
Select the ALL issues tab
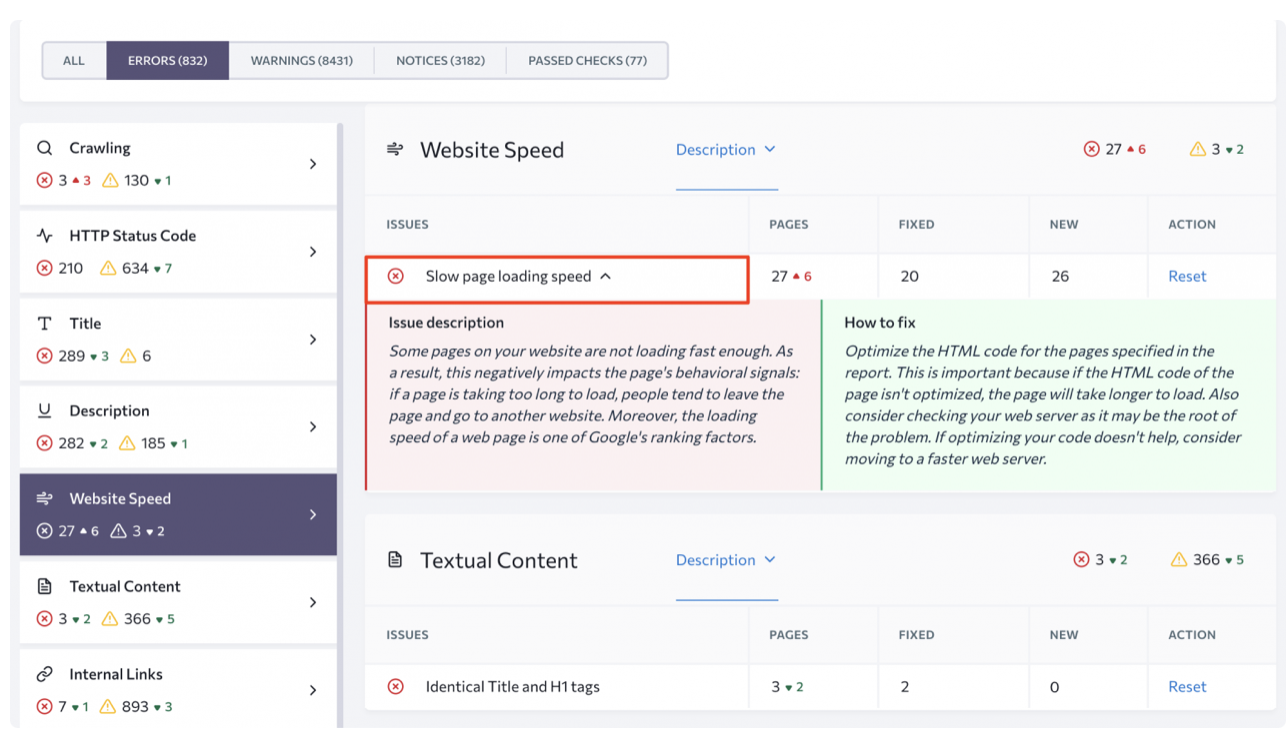[x=74, y=61]
